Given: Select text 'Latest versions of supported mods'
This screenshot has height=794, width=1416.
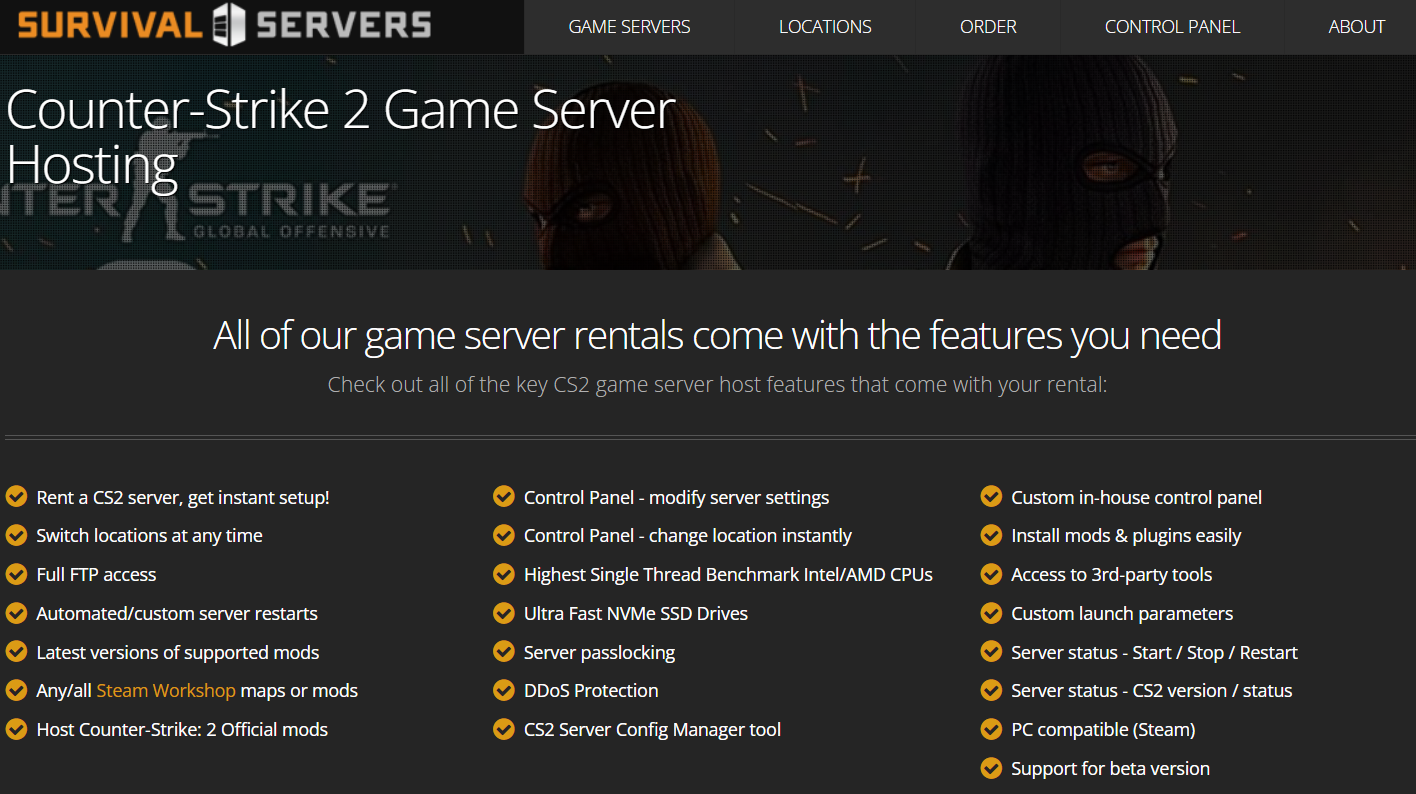Looking at the screenshot, I should (x=178, y=653).
